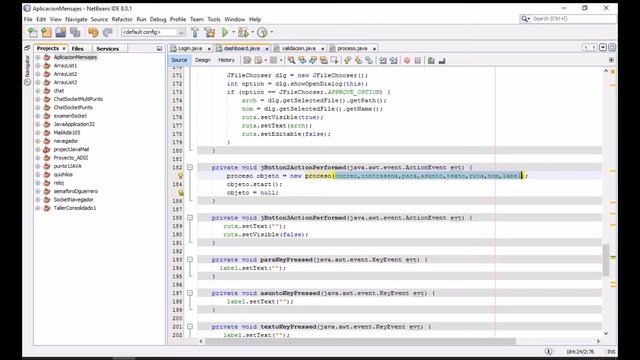This screenshot has height=360, width=640.
Task: Expand the ChatSocketMultiPunto project node
Action: [38, 99]
